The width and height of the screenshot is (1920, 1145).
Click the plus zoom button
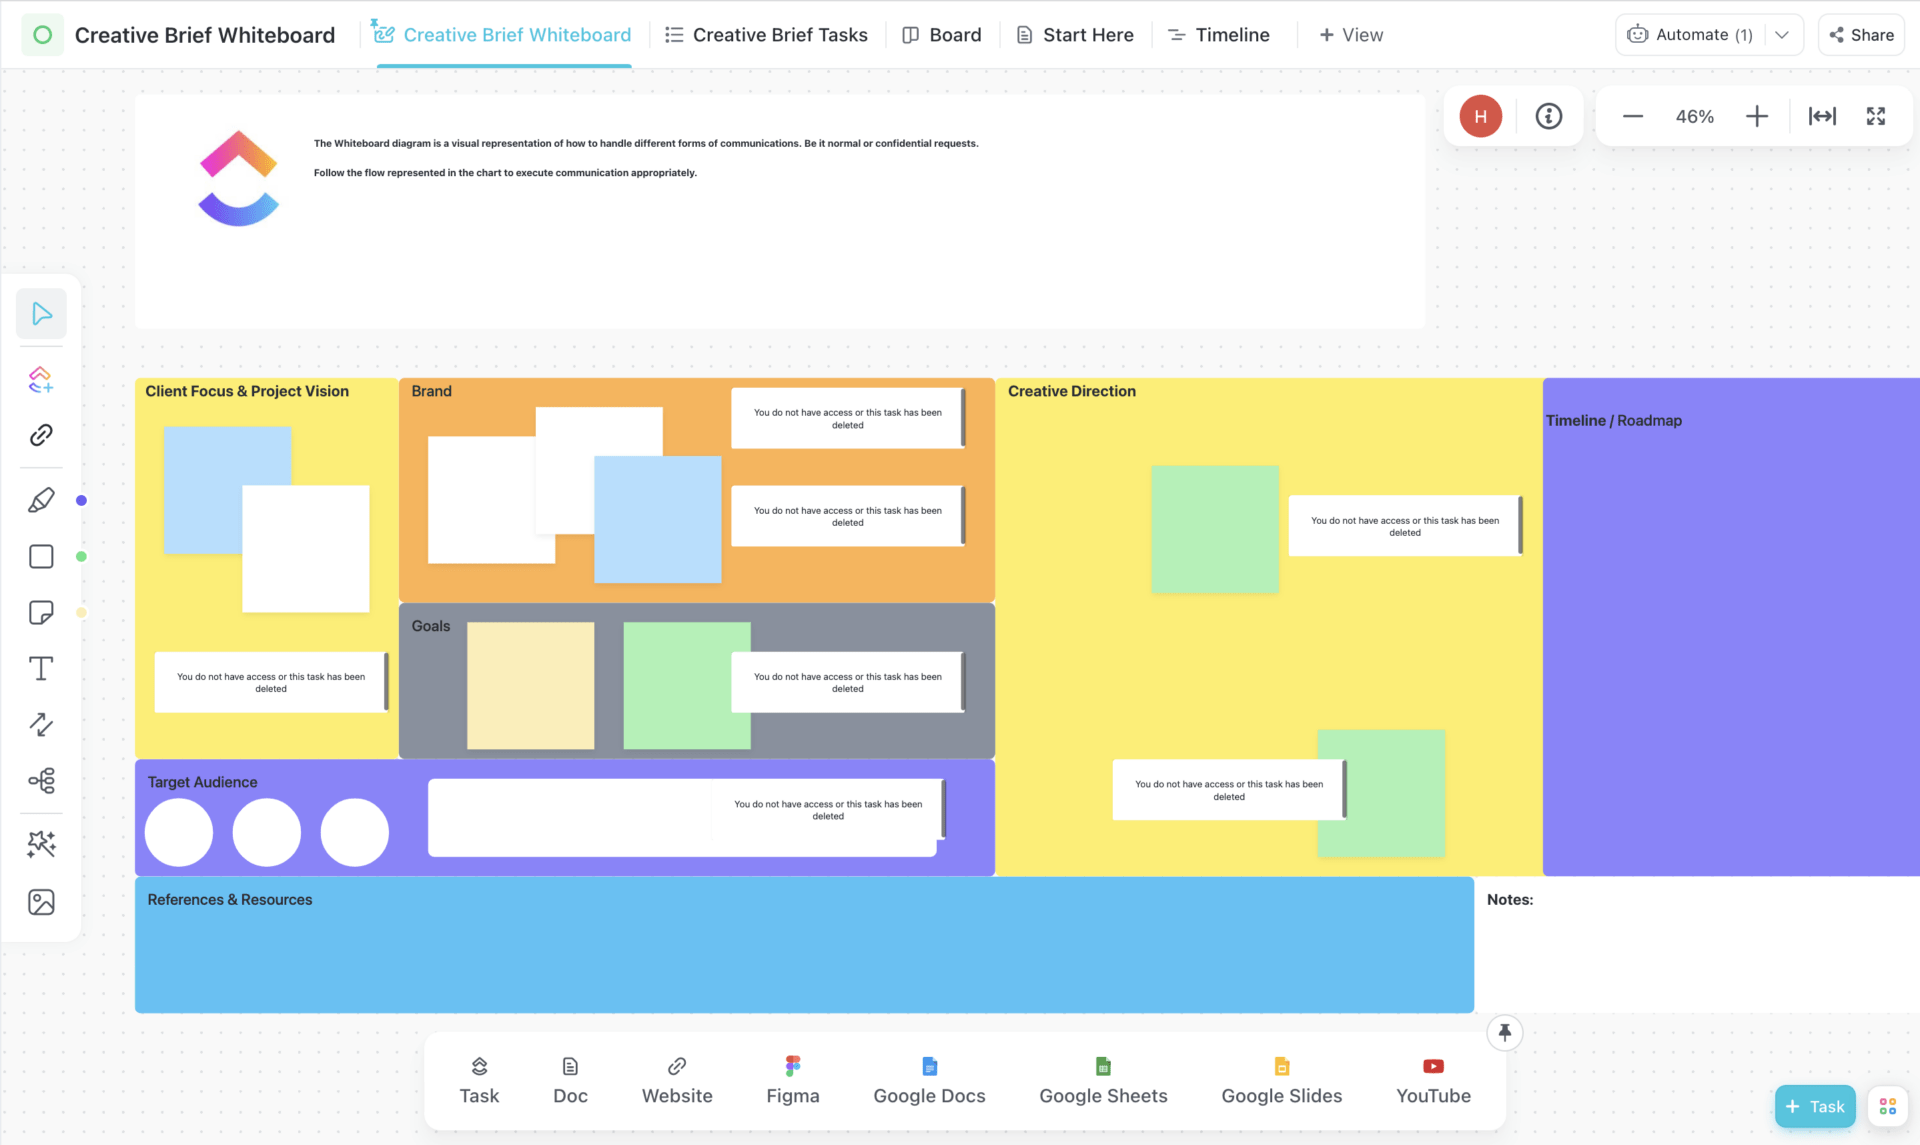tap(1756, 114)
